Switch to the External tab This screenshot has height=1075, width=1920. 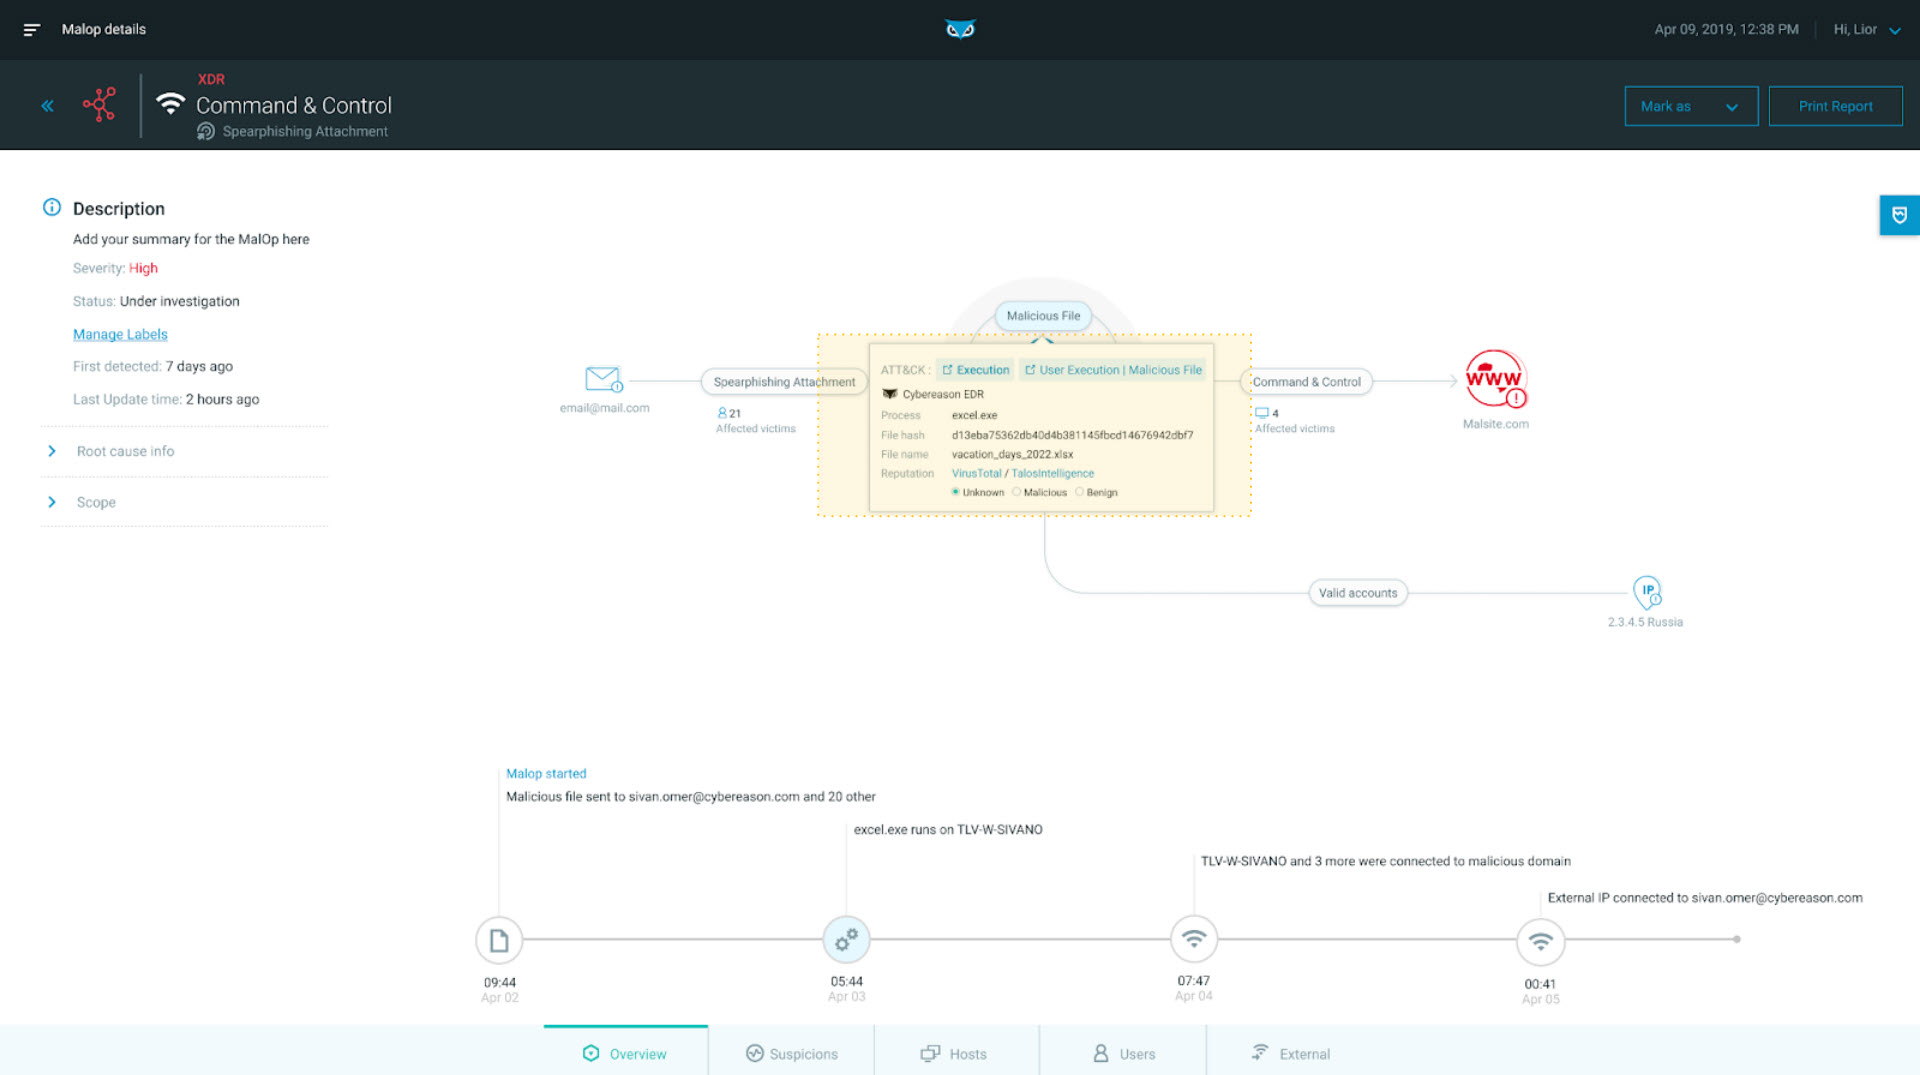click(1290, 1053)
